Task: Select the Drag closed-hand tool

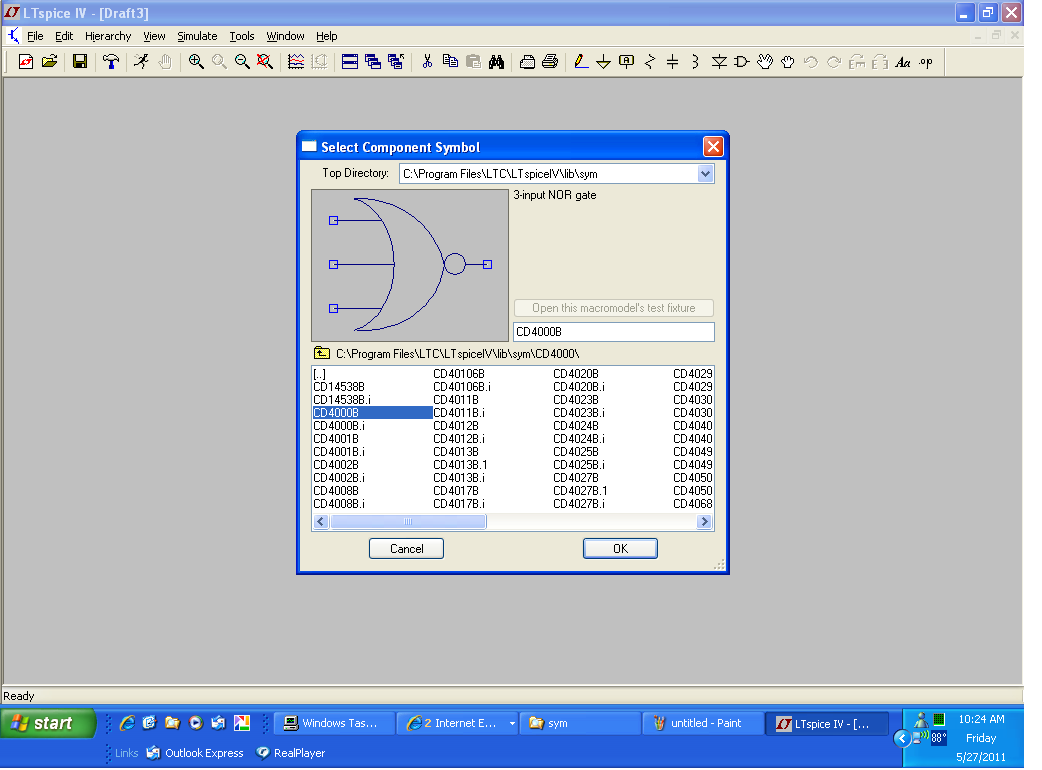Action: pyautogui.click(x=787, y=62)
